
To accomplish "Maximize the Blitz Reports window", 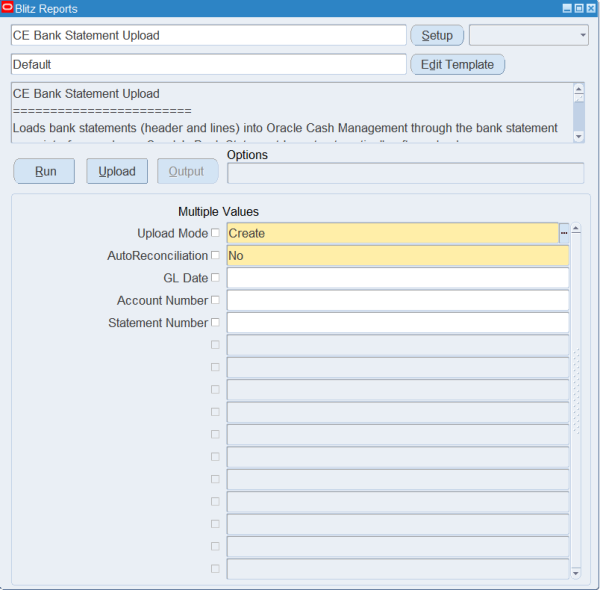I will click(x=579, y=8).
